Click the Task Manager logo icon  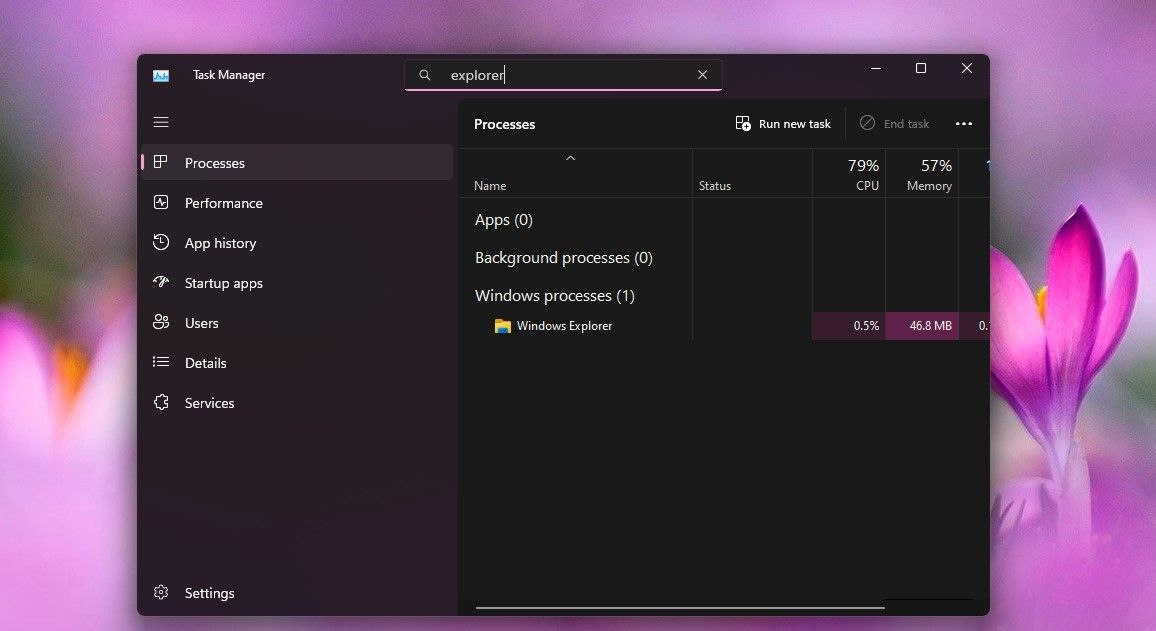(161, 74)
